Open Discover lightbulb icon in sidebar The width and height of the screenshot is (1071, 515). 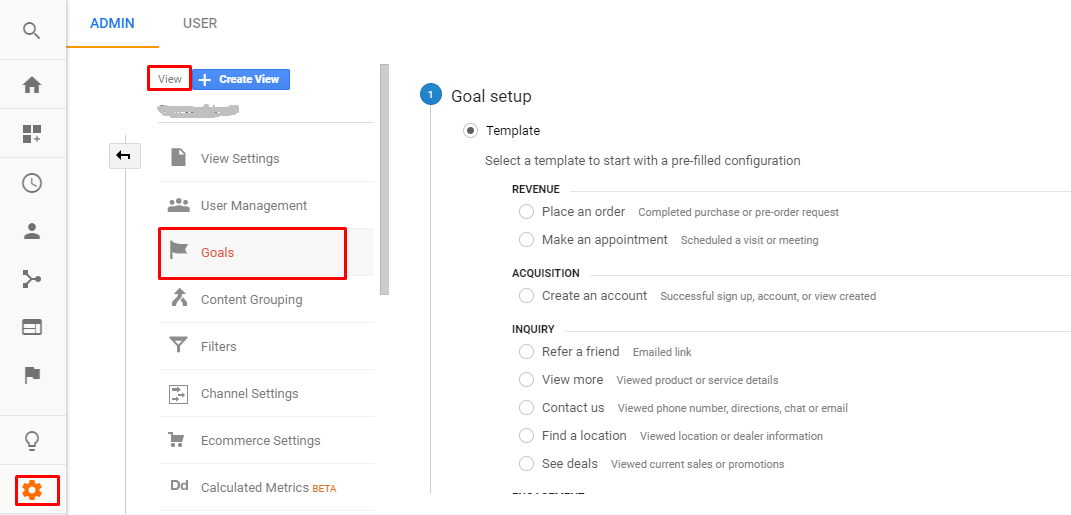(x=32, y=441)
